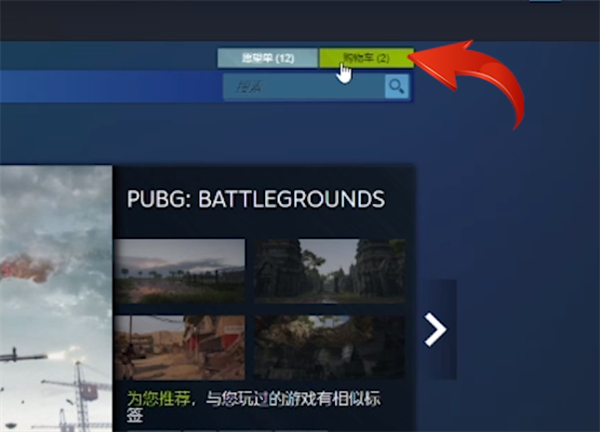
Task: Open the large PUBG featured banner image
Action: tap(56, 298)
